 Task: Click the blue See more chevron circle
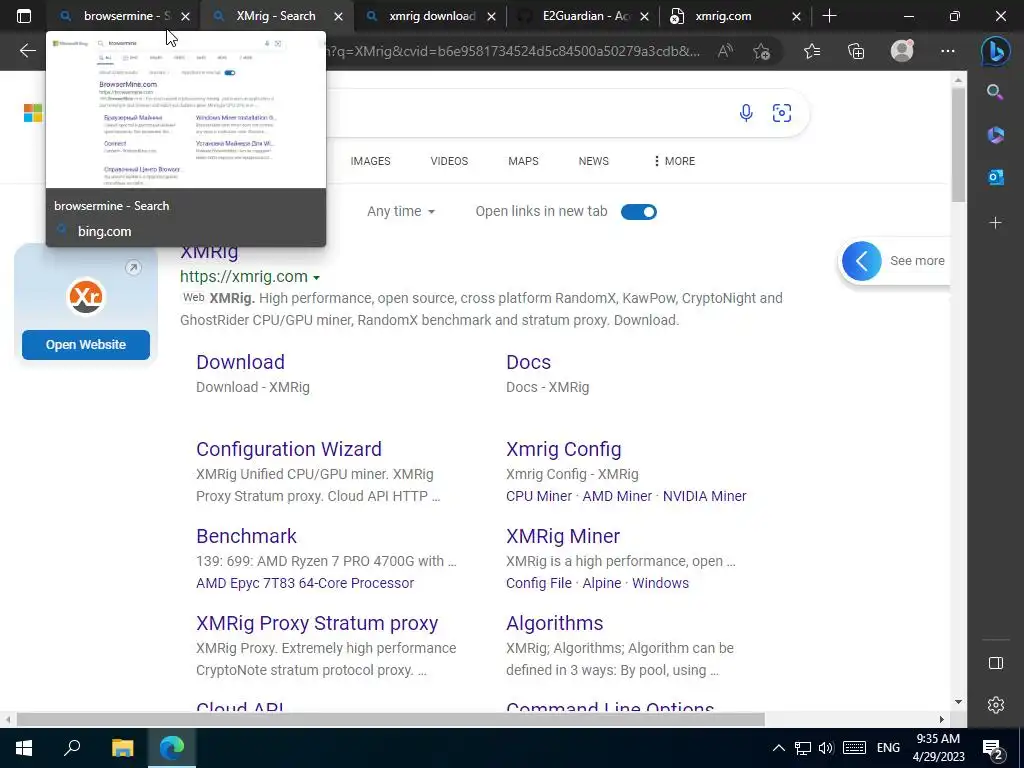[x=861, y=261]
